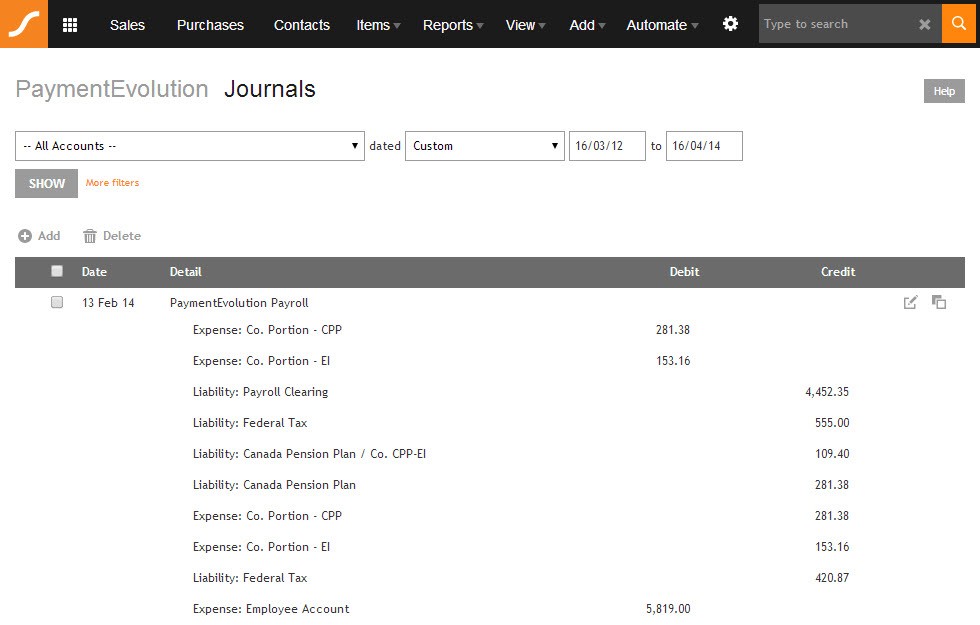Expand the View menu
The width and height of the screenshot is (980, 625).
pyautogui.click(x=526, y=25)
